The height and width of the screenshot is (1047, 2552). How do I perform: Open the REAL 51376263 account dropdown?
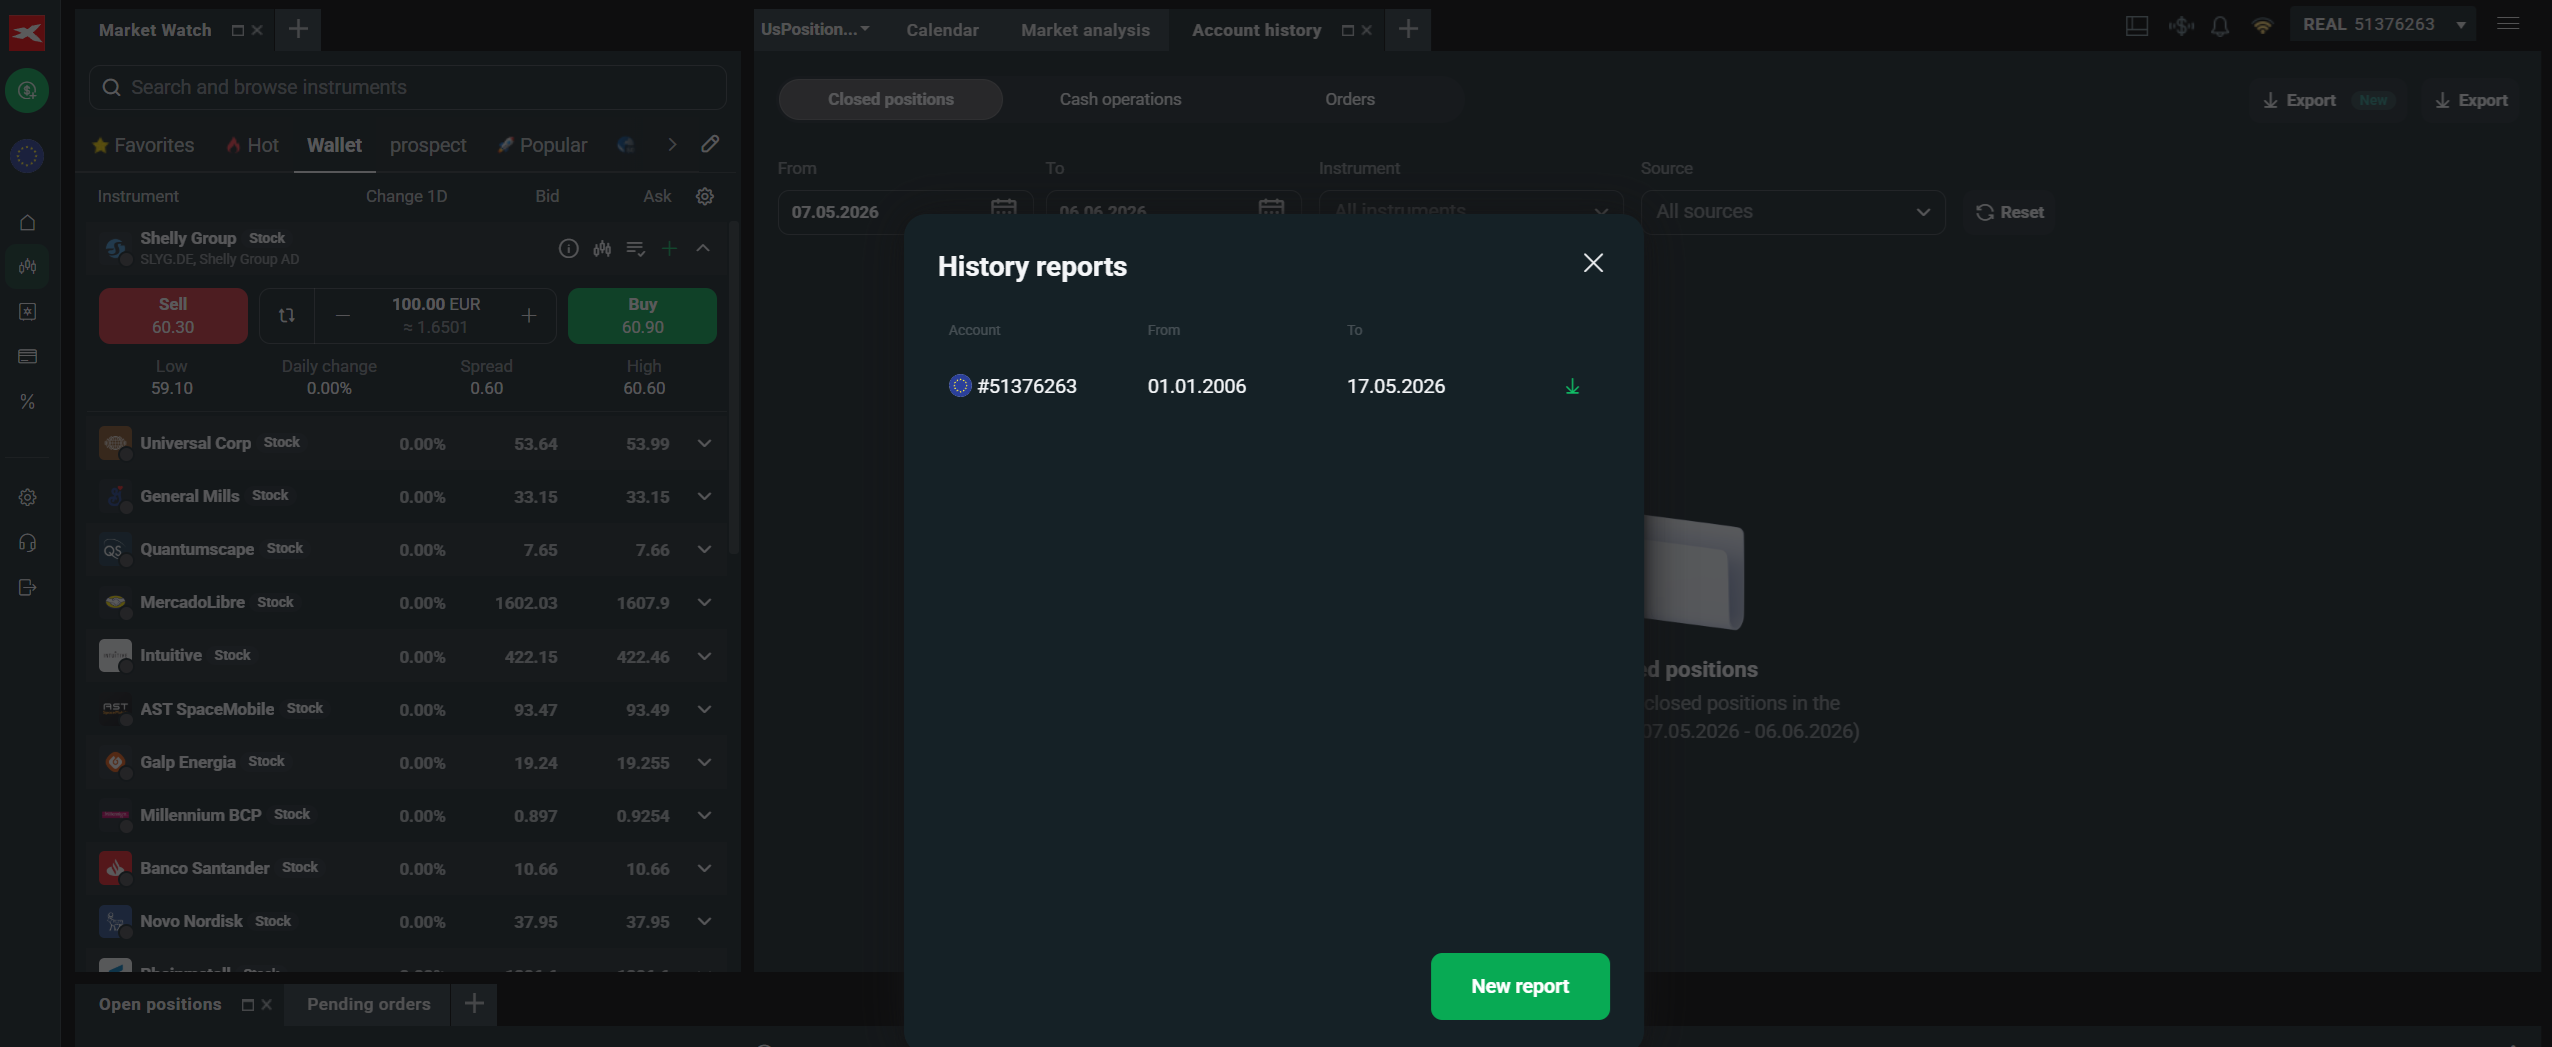pos(2383,25)
